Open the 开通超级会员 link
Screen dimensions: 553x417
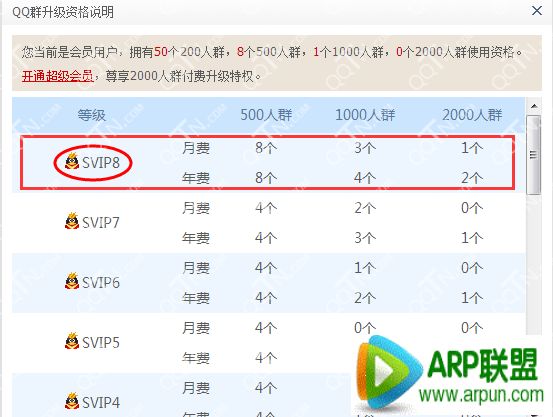coord(57,76)
